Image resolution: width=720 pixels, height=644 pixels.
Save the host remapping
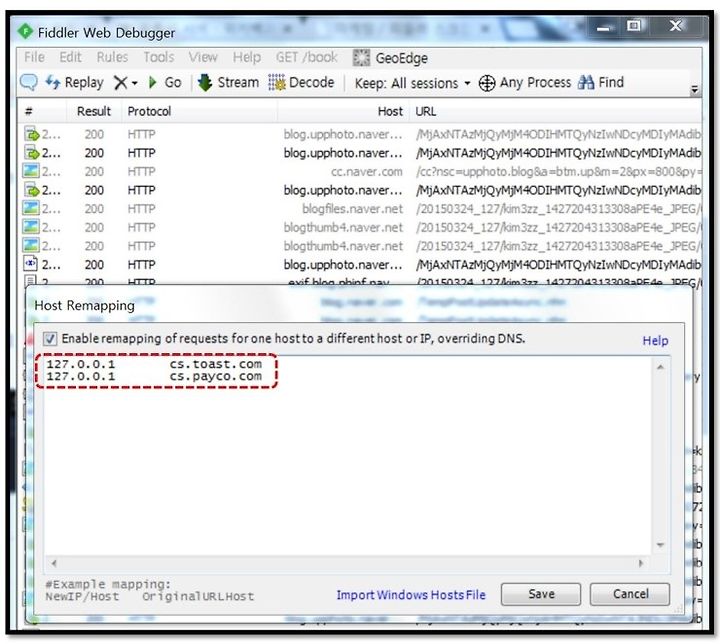point(541,594)
